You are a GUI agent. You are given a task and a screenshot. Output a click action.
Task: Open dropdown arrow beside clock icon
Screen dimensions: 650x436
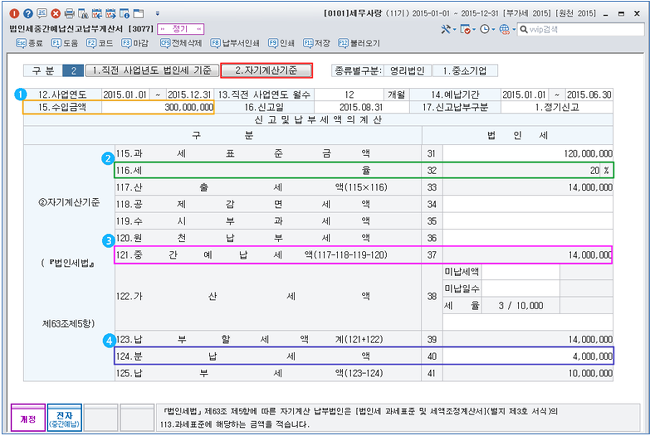493,29
